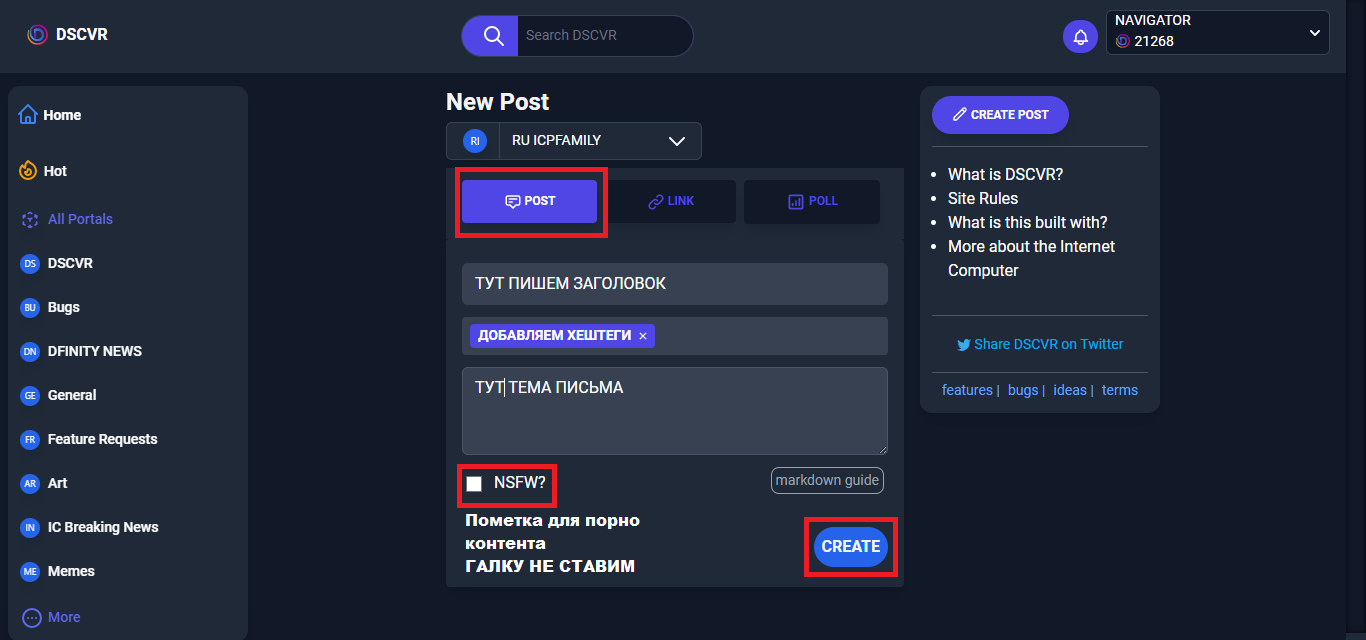
Task: Expand More portals in sidebar
Action: pyautogui.click(x=32, y=617)
